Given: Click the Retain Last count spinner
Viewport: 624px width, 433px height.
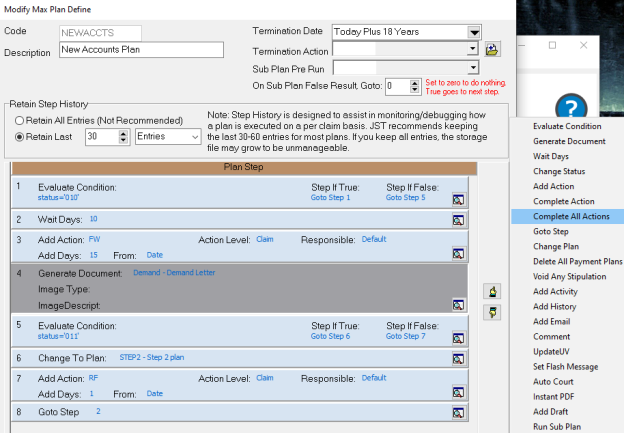Looking at the screenshot, I should click(124, 137).
